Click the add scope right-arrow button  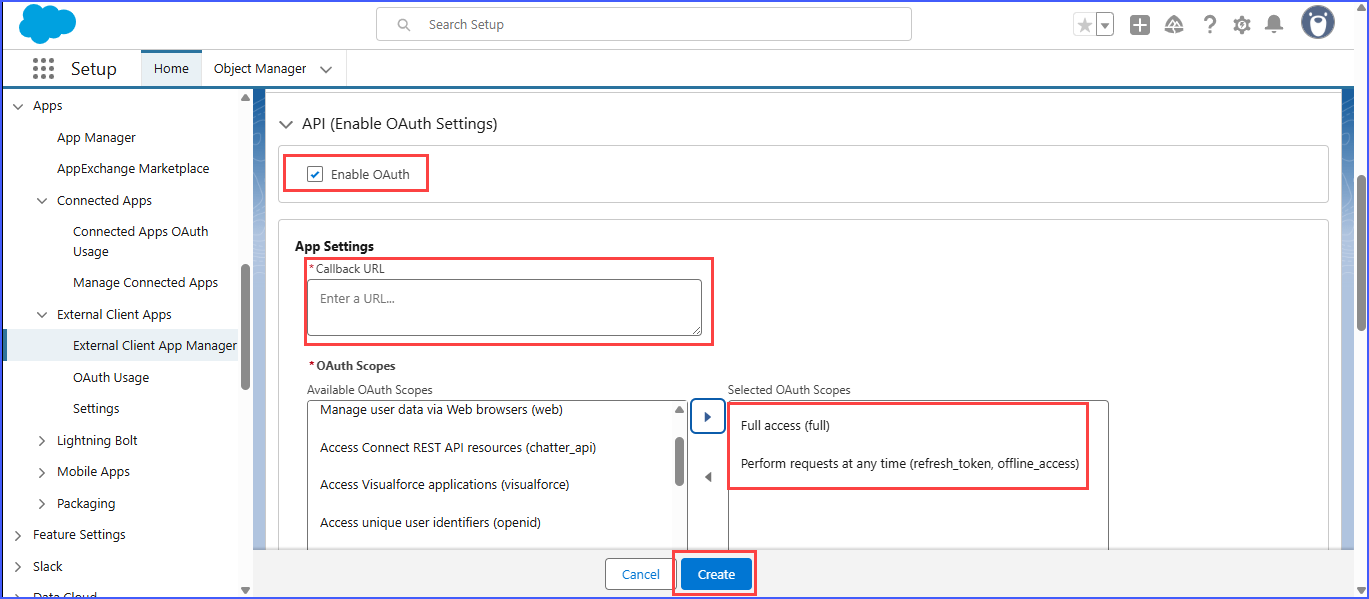point(707,416)
